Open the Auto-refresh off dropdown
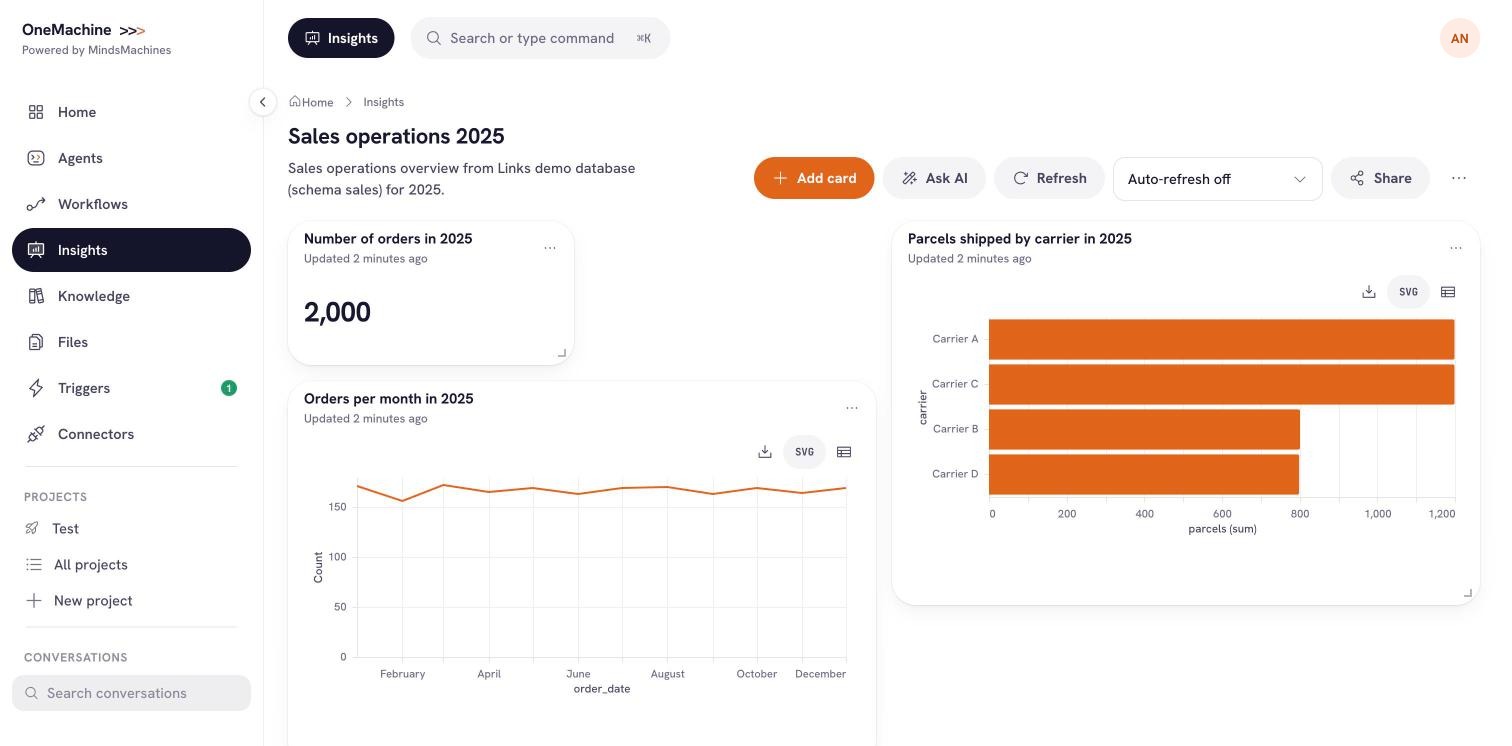The image size is (1512, 746). coord(1217,179)
